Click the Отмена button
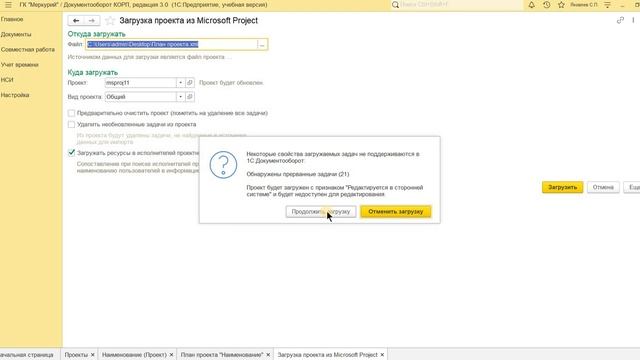The width and height of the screenshot is (640, 360). (603, 187)
